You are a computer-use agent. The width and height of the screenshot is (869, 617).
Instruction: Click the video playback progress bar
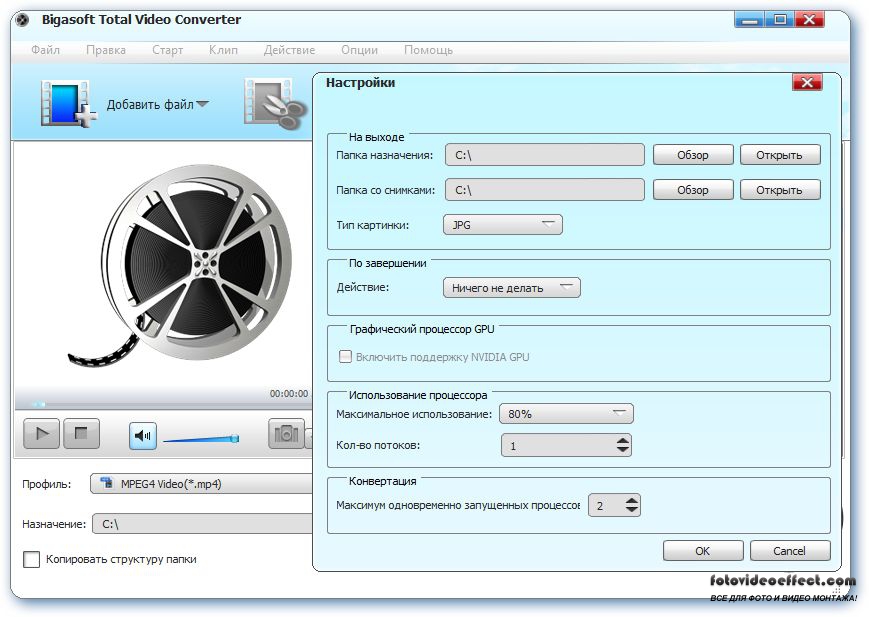coord(163,404)
